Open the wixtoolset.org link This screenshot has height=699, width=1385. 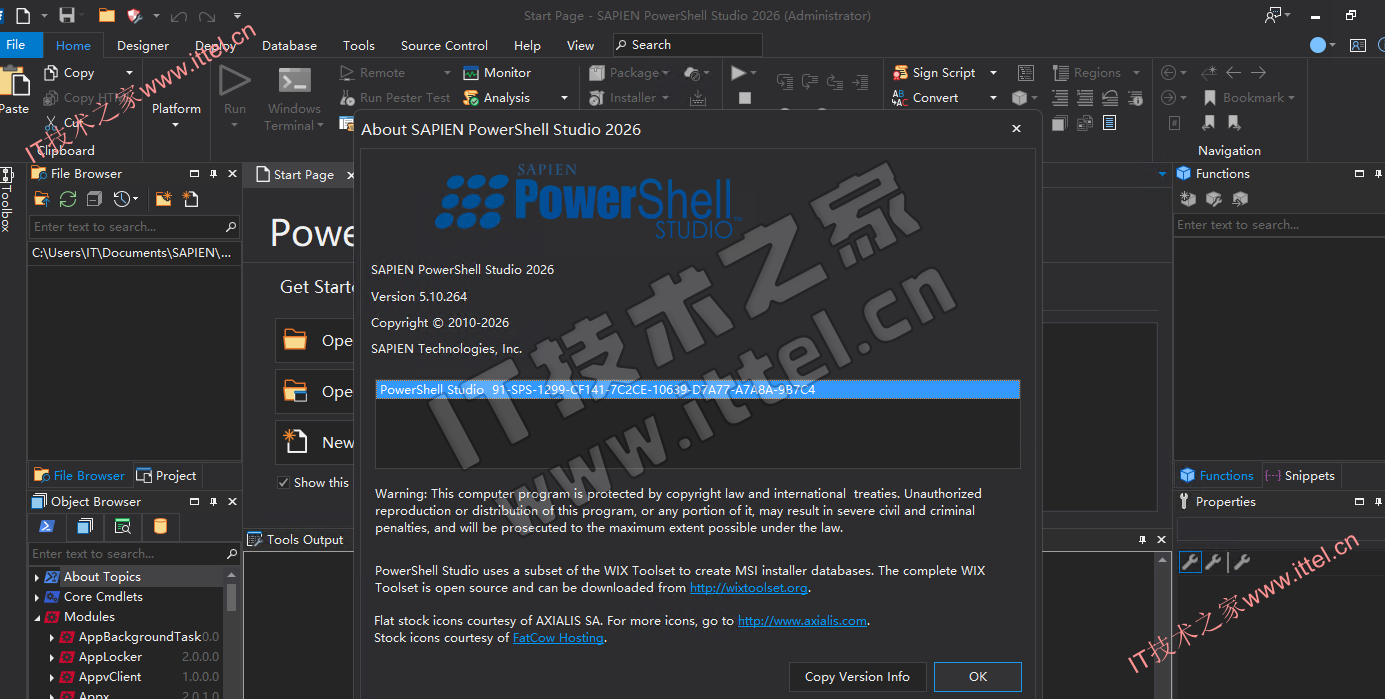point(748,588)
